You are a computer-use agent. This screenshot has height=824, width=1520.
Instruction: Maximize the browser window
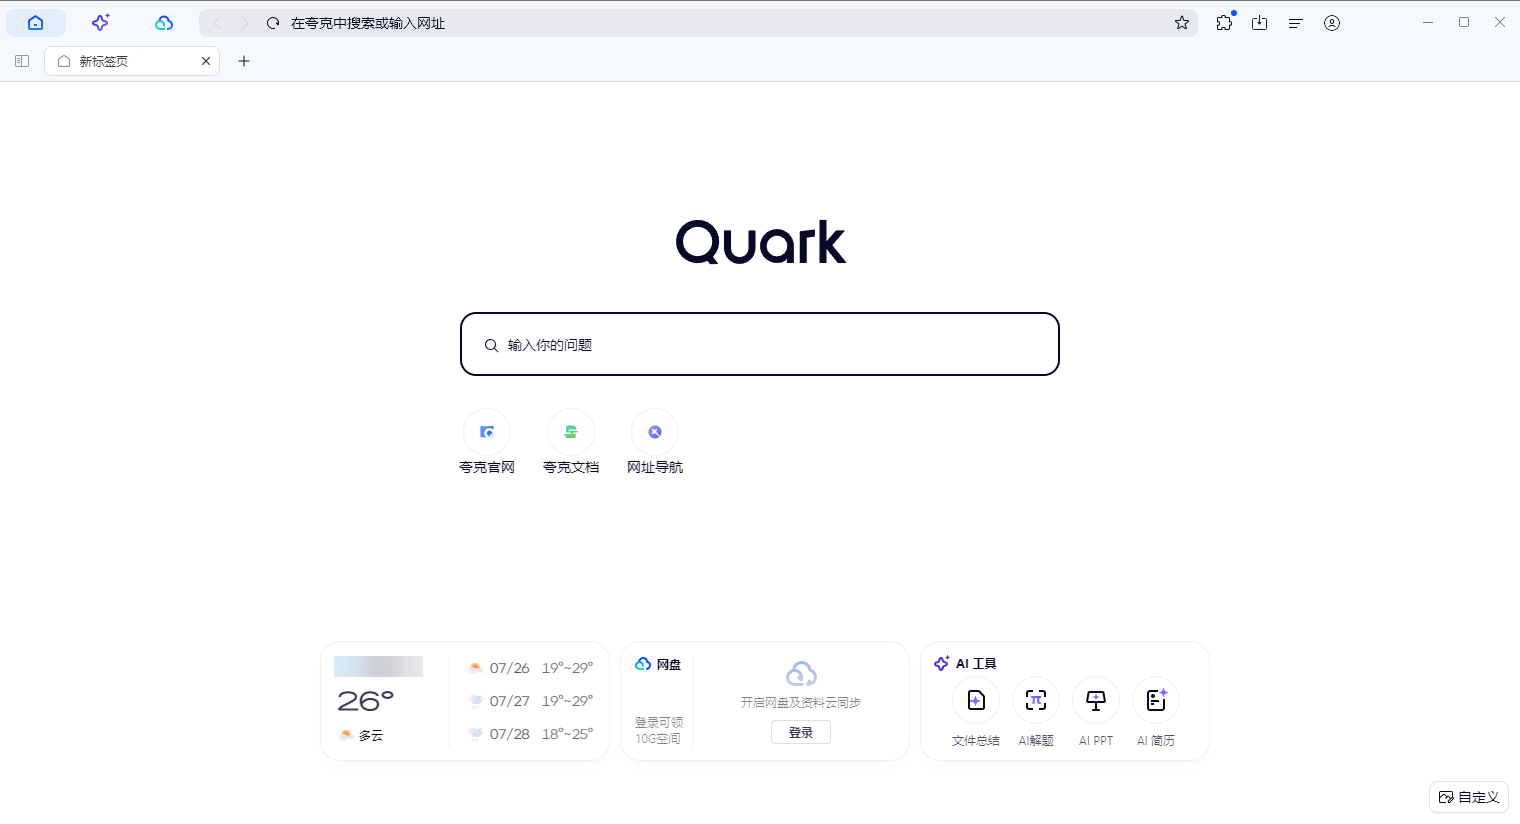pos(1464,22)
